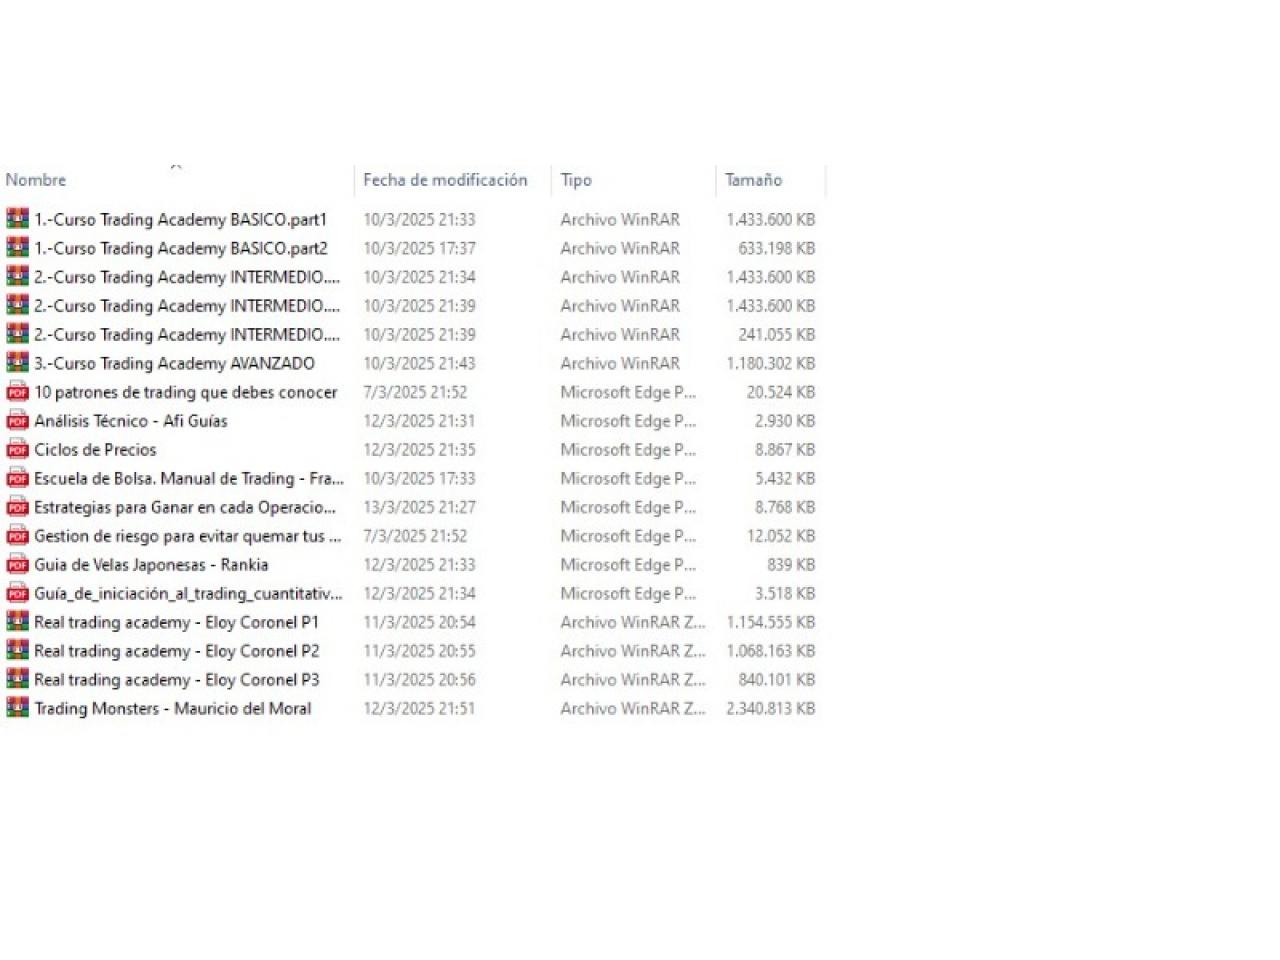Click the ZIP icon of Eloy Coronel P2
This screenshot has height=960, width=1280.
click(x=18, y=651)
